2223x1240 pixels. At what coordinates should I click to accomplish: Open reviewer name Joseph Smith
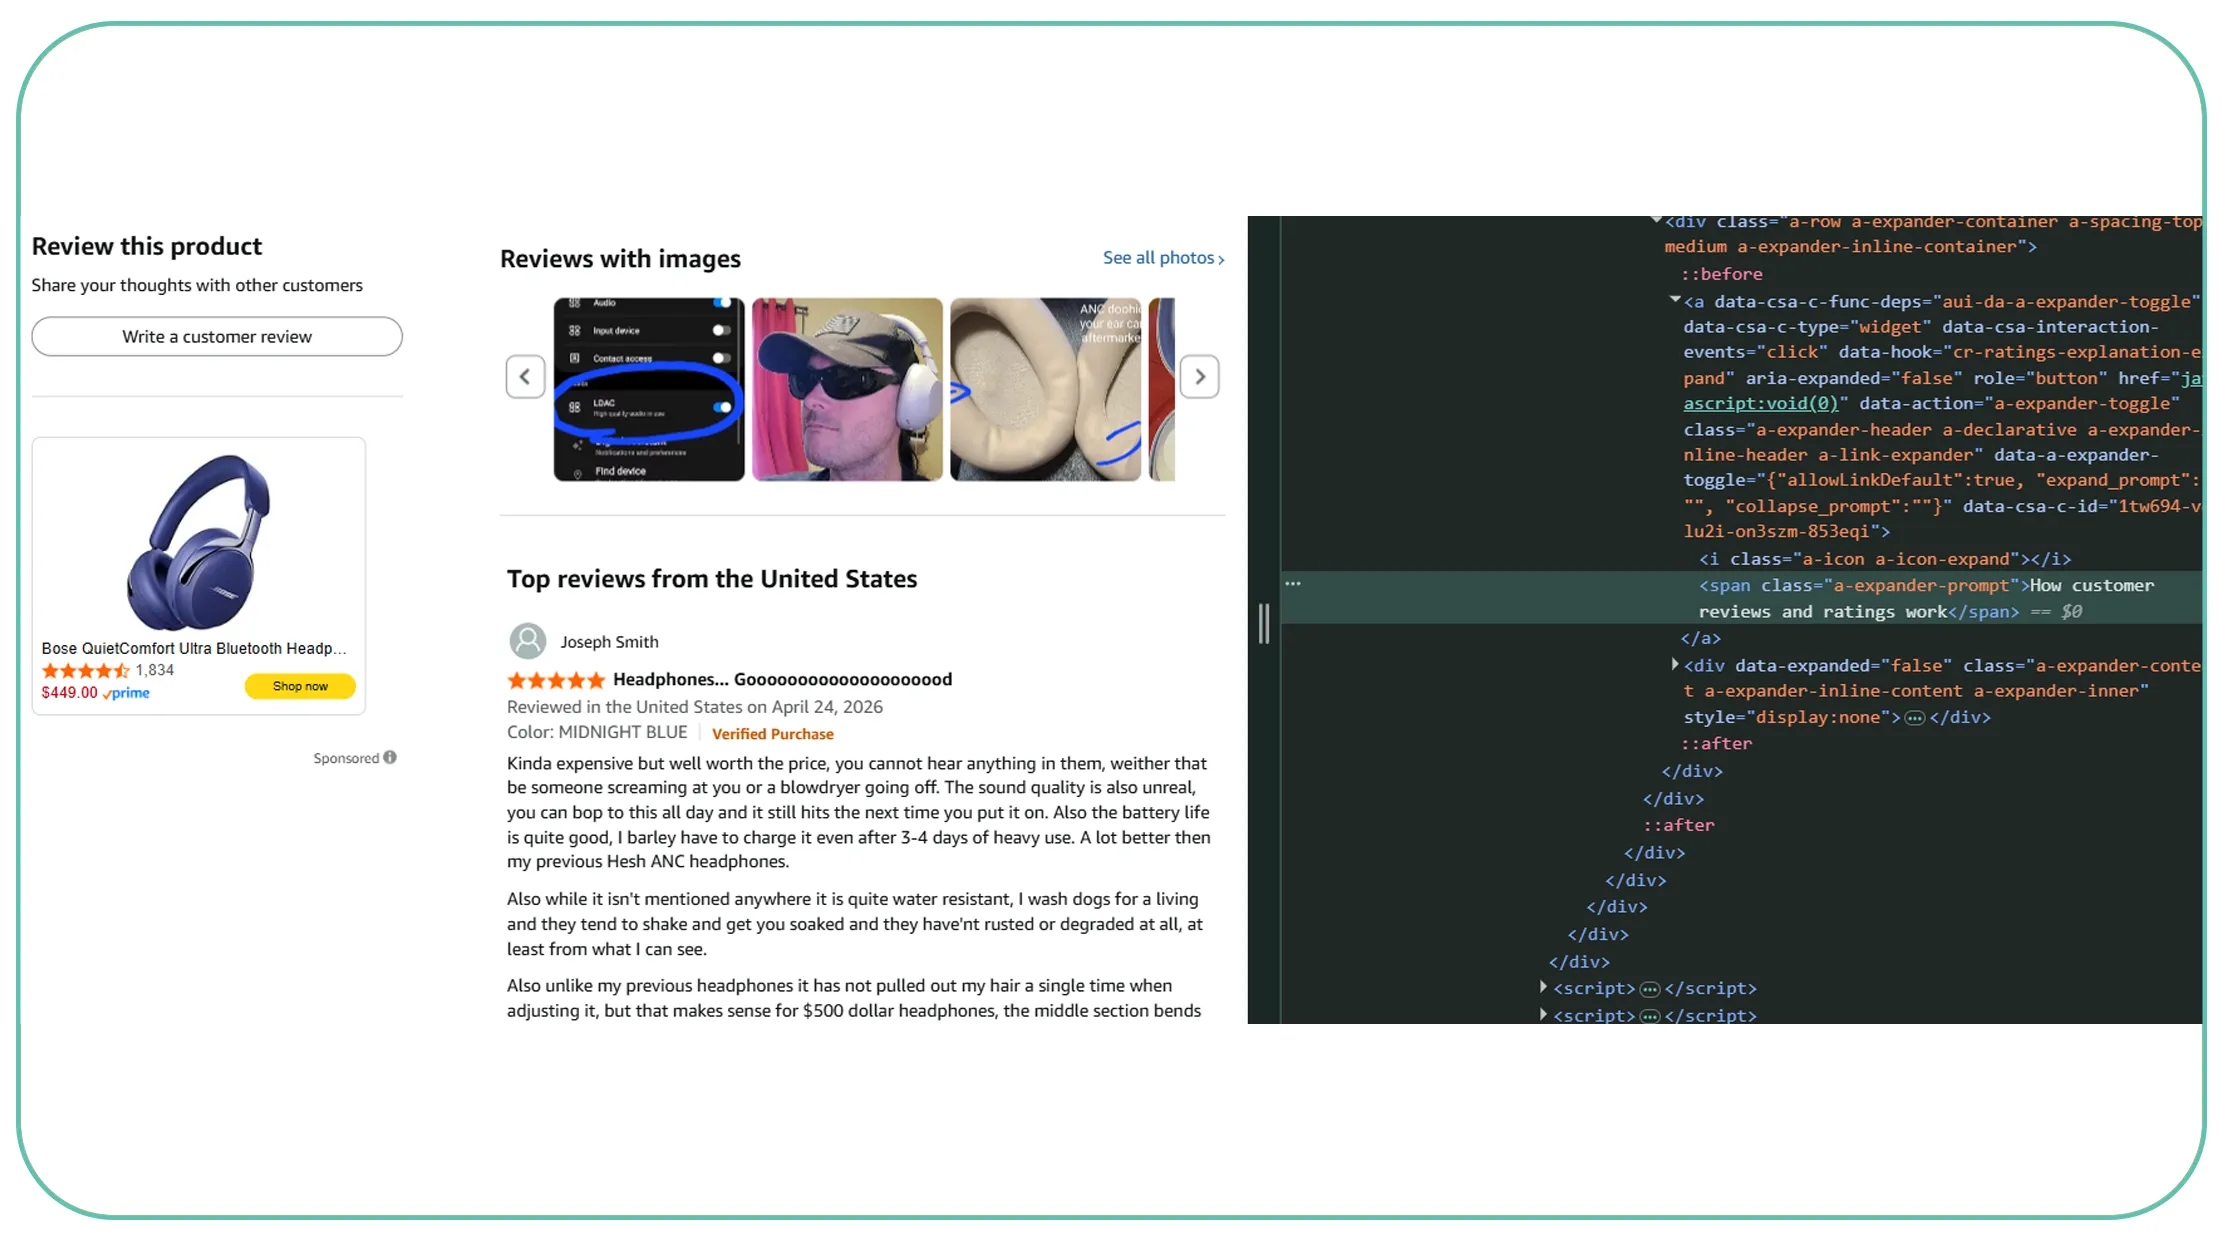pyautogui.click(x=609, y=642)
